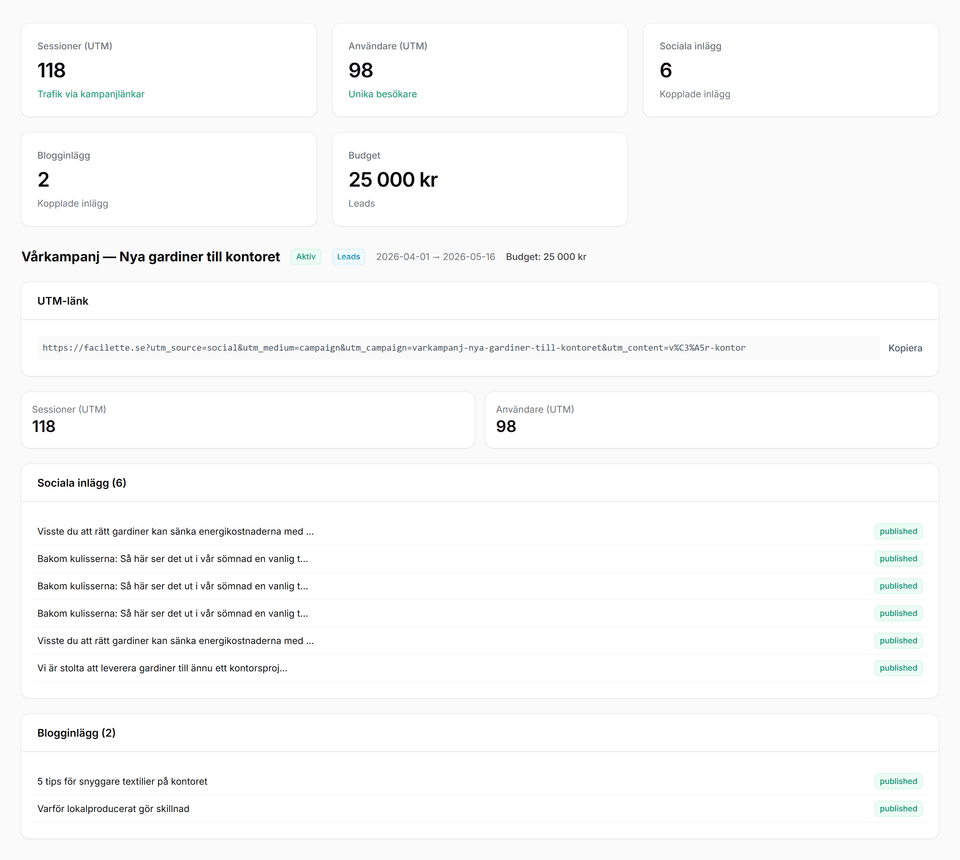Click the blue Leads badge beside campaign title

point(349,257)
